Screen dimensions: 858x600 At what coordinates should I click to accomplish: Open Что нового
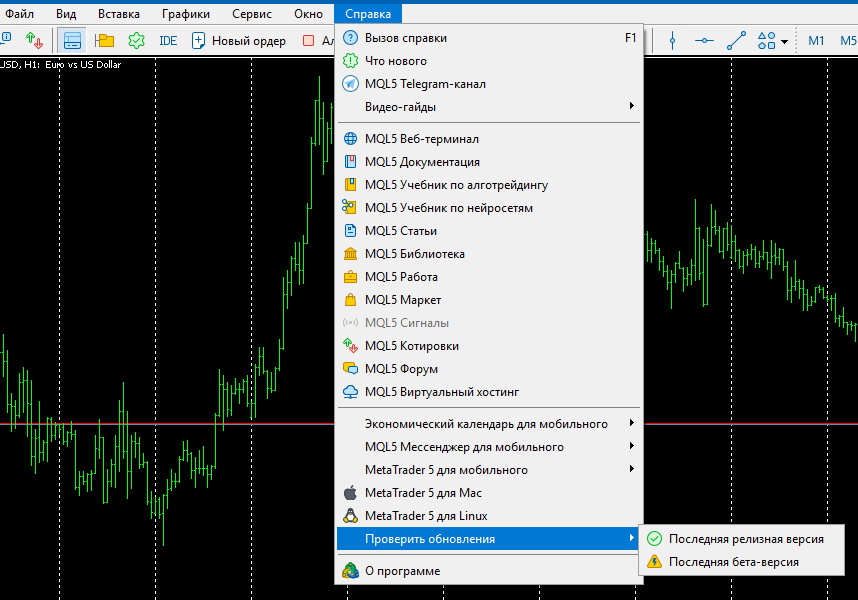(x=488, y=61)
